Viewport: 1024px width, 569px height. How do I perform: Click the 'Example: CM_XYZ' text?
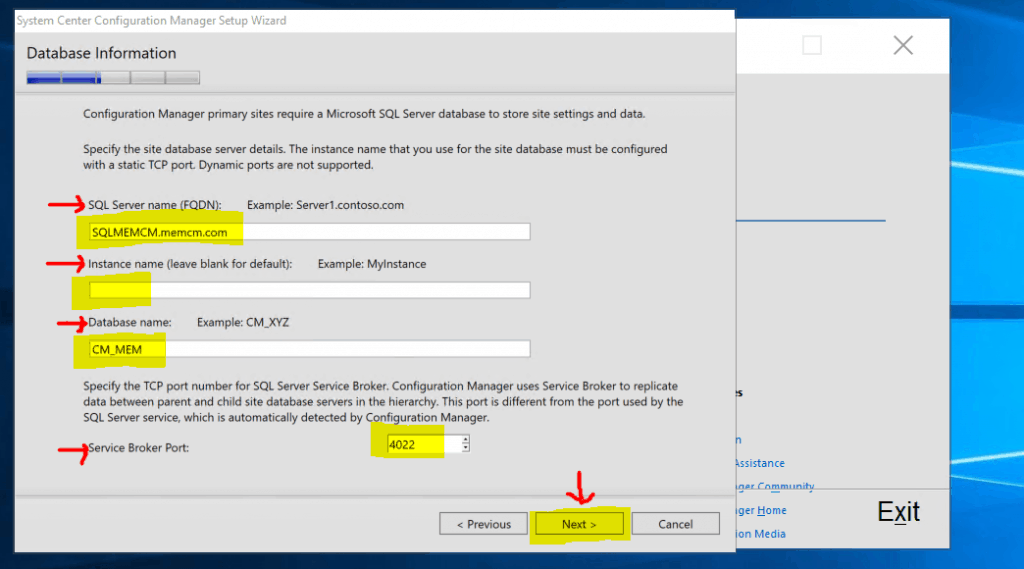click(x=243, y=322)
